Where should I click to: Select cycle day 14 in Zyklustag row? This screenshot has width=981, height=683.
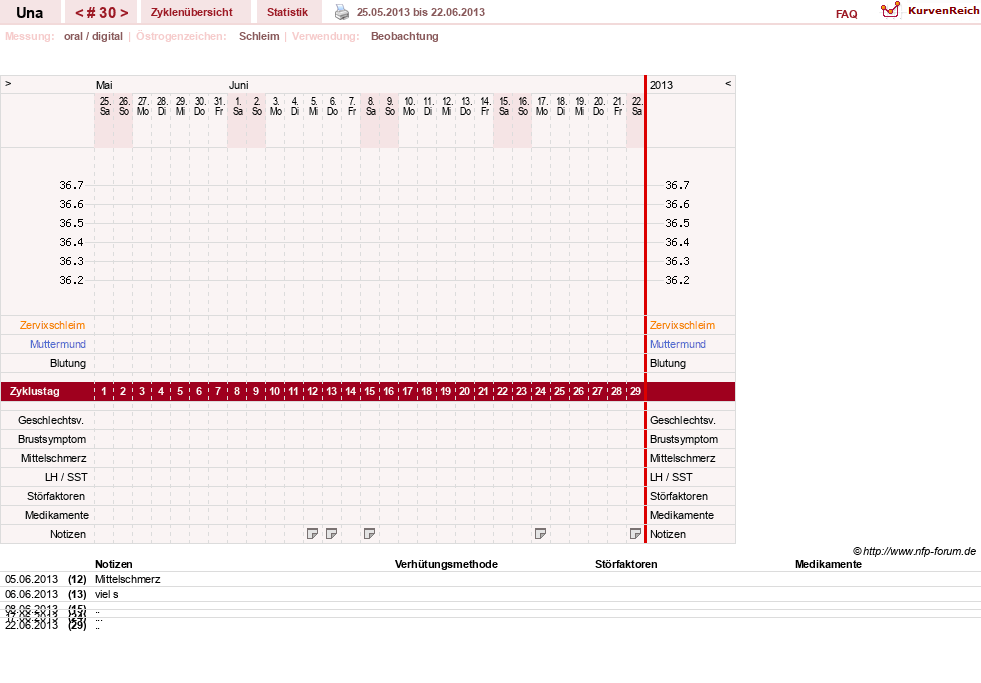point(350,391)
